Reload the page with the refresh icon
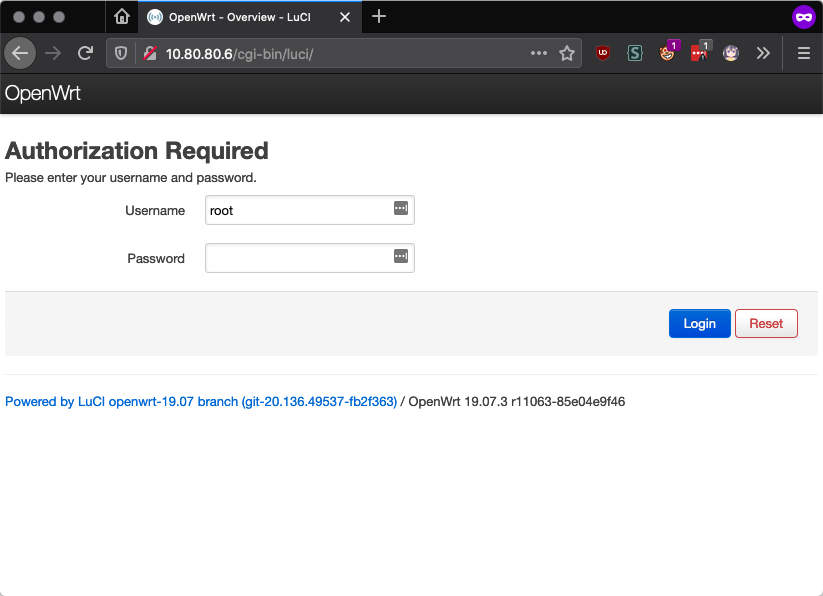The image size is (823, 596). [85, 53]
